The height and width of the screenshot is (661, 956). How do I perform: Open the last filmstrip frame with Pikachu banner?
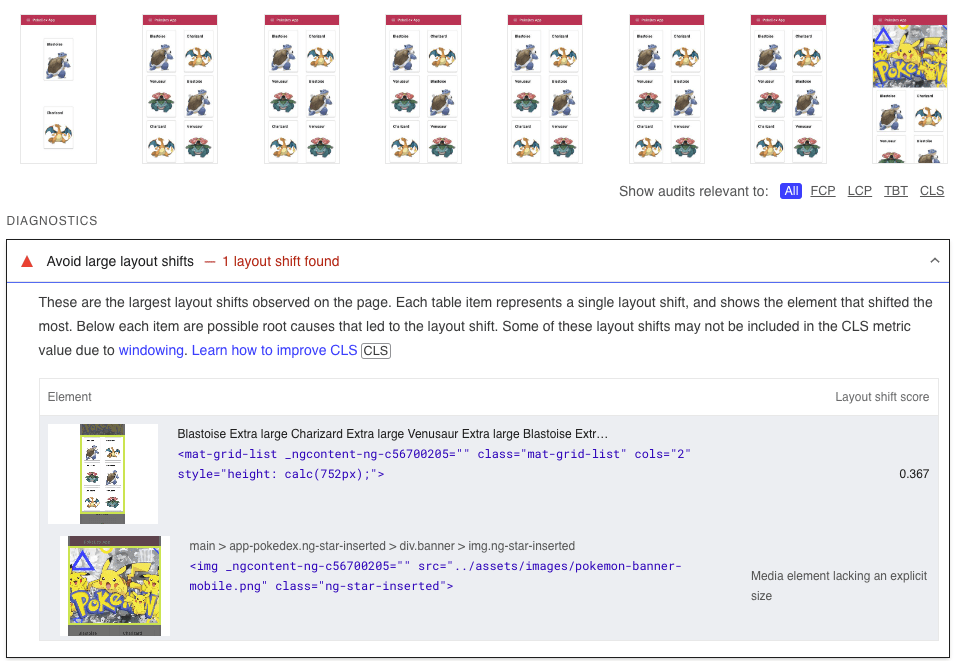point(910,89)
